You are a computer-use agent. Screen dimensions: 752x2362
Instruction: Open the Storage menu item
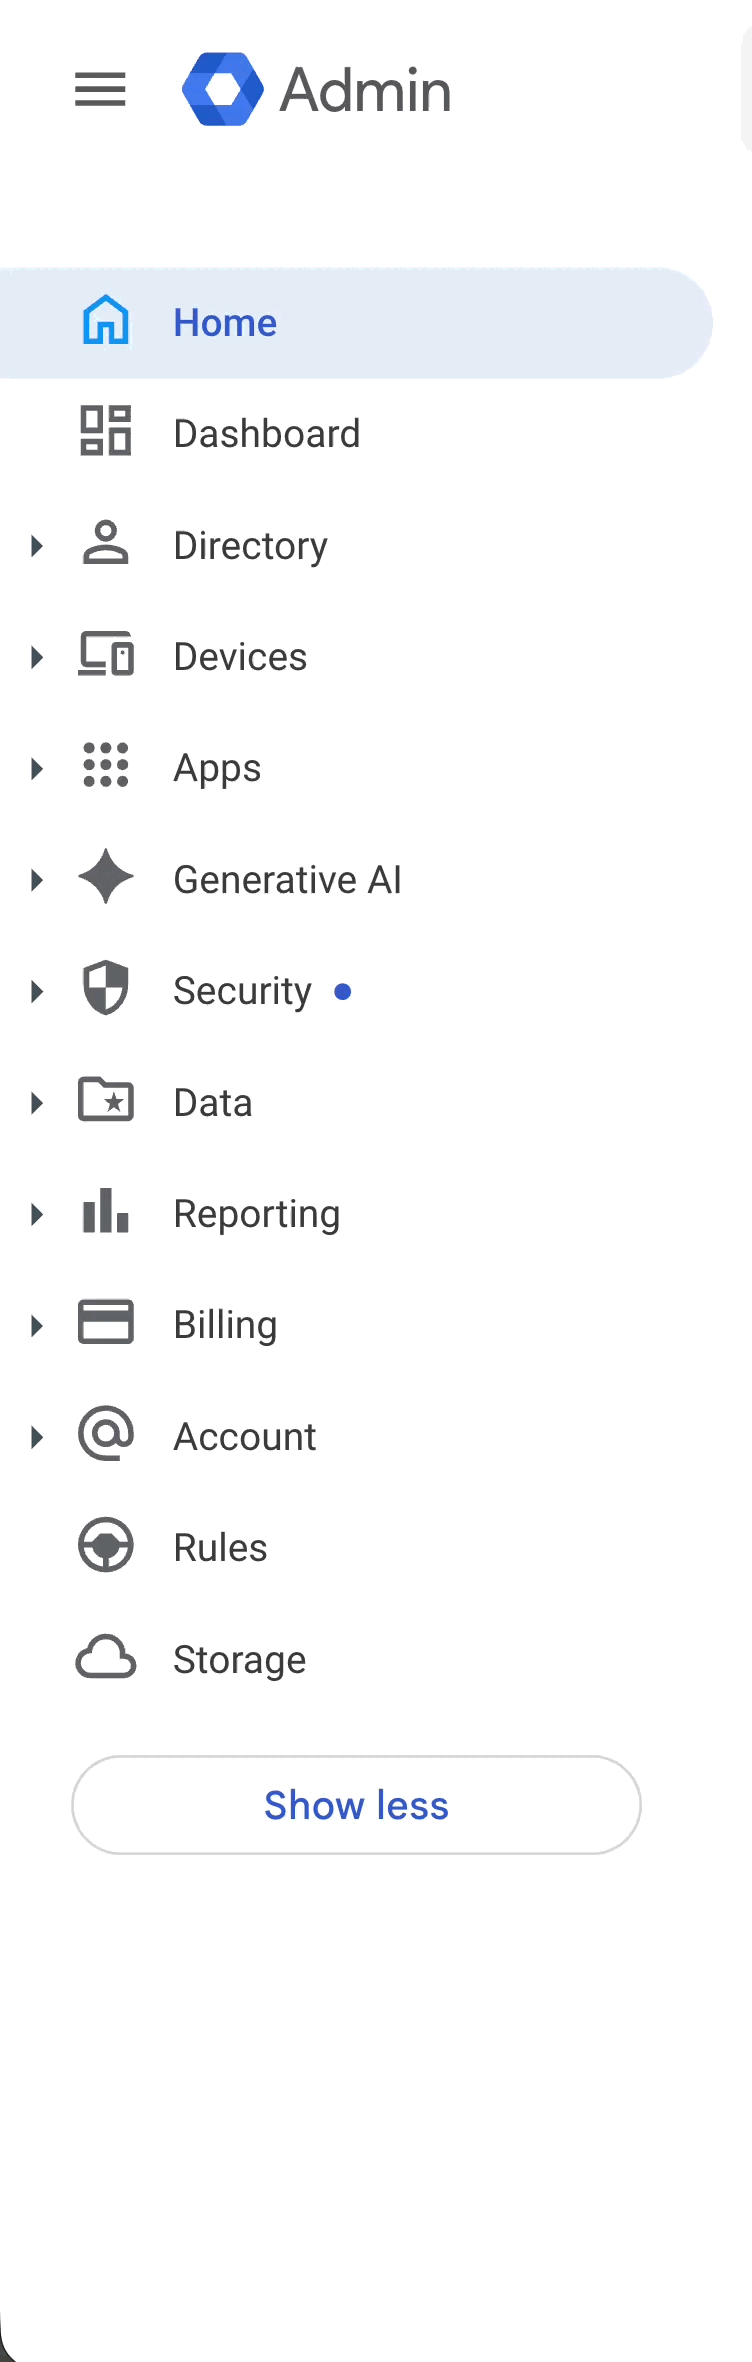click(240, 1660)
